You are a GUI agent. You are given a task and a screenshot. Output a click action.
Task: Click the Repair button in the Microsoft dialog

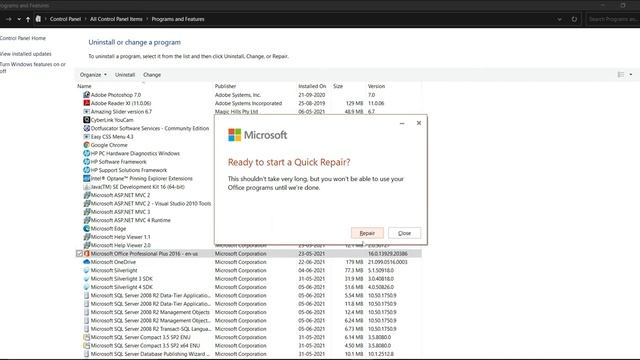tap(367, 233)
